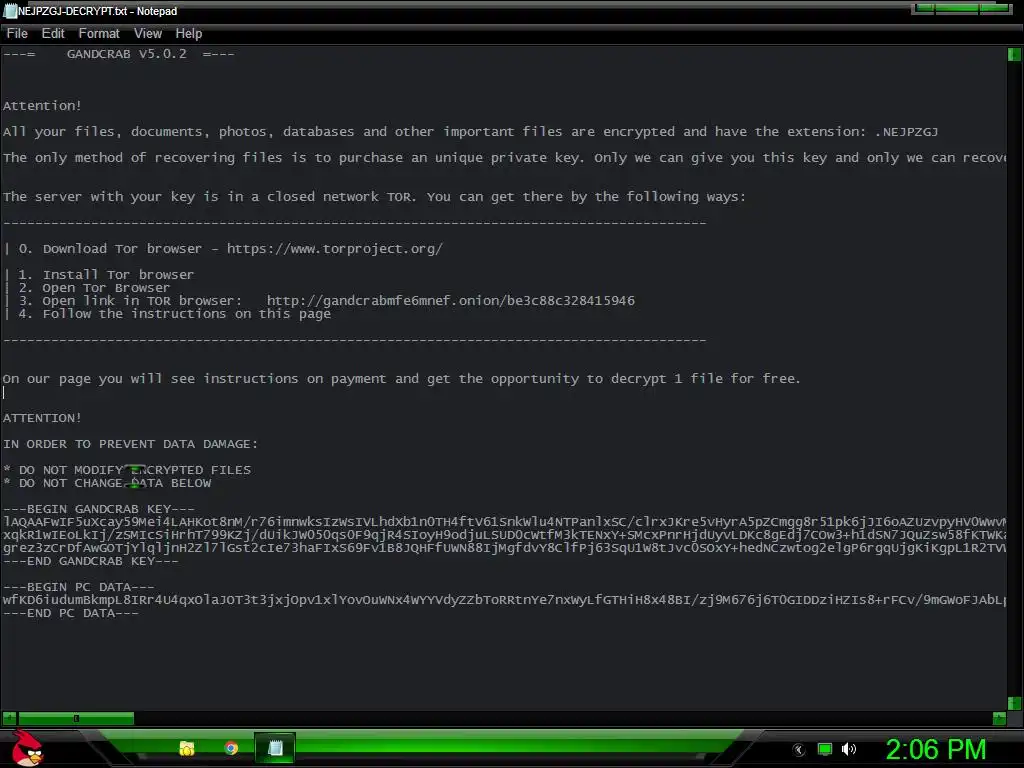
Task: Click the 'GANDCRAB V5.0.2' header line
Action: [118, 54]
